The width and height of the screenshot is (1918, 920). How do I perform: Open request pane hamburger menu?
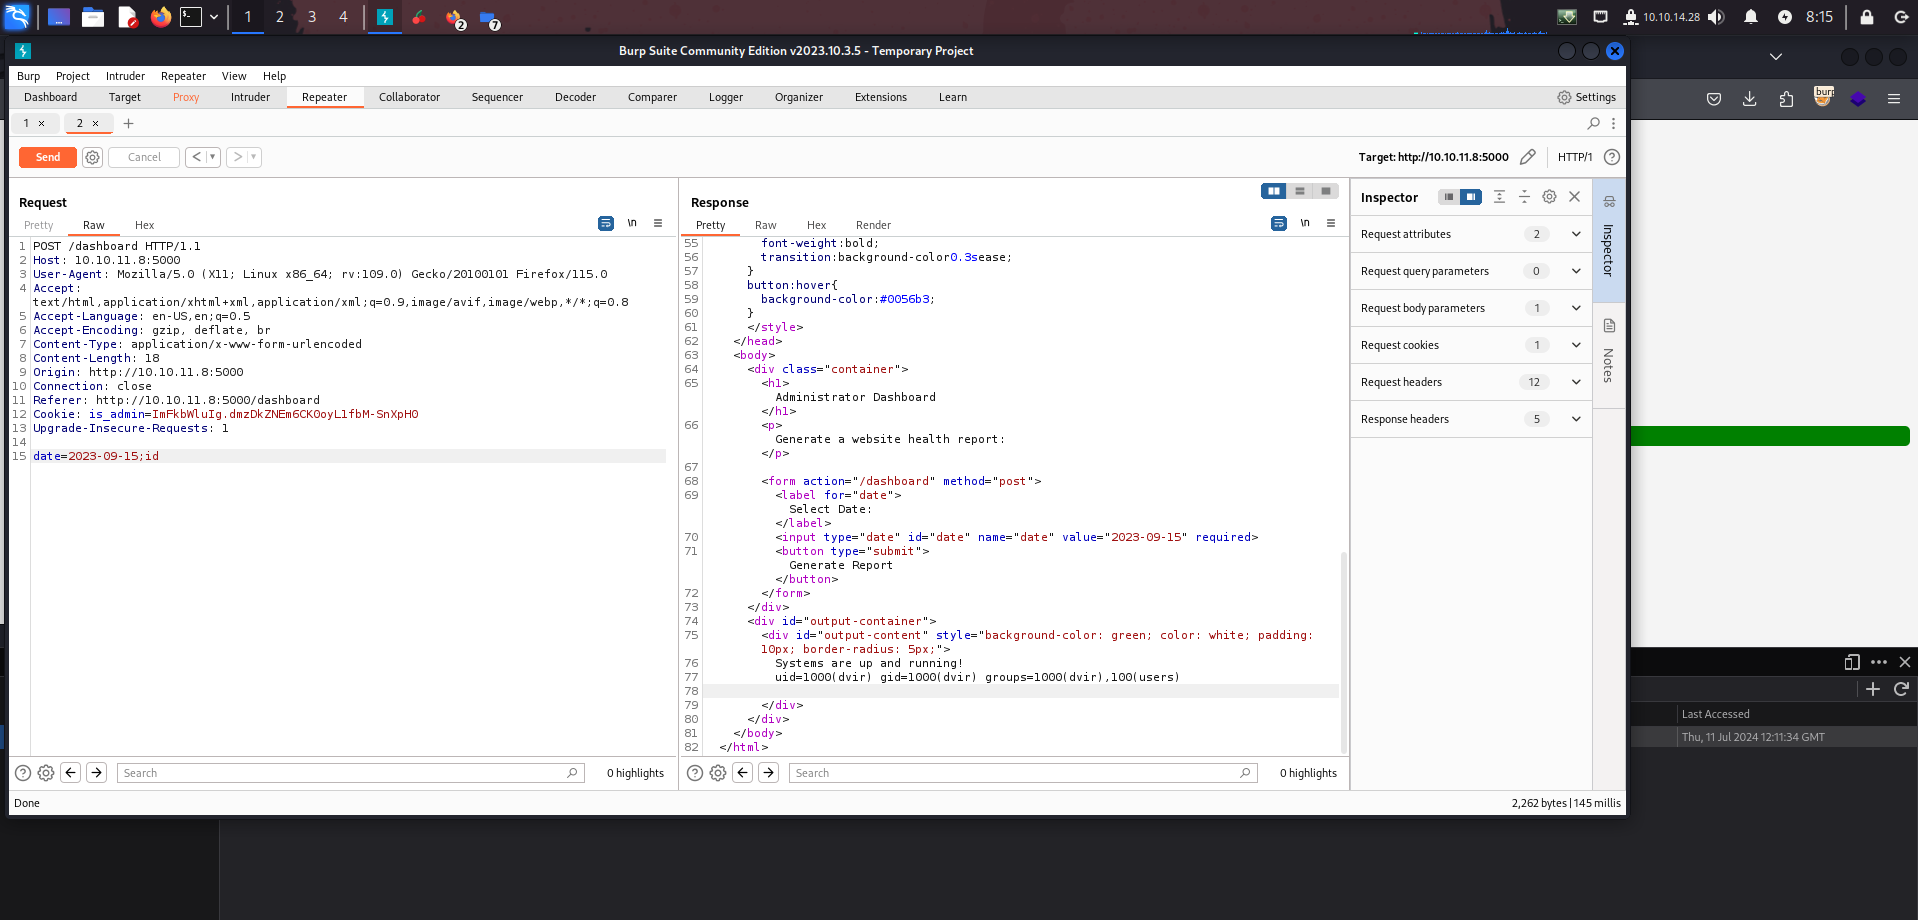[x=658, y=223]
